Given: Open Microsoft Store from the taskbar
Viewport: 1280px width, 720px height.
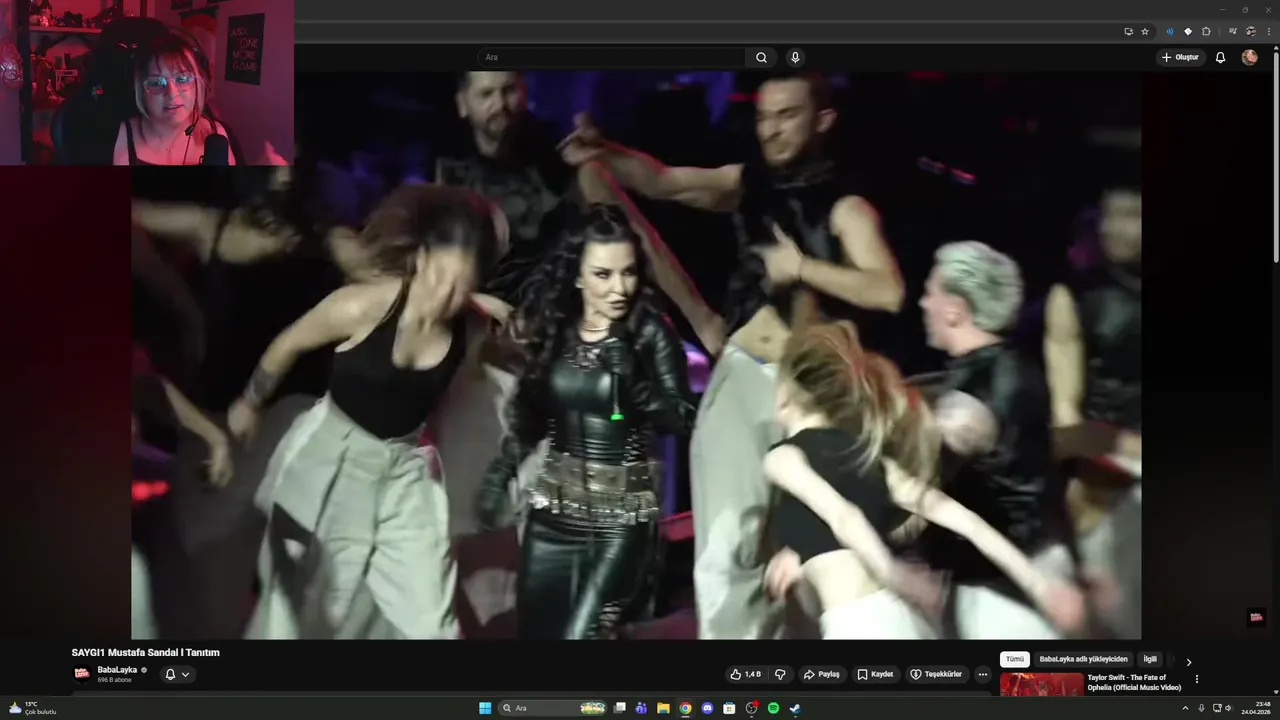Looking at the screenshot, I should coord(729,708).
